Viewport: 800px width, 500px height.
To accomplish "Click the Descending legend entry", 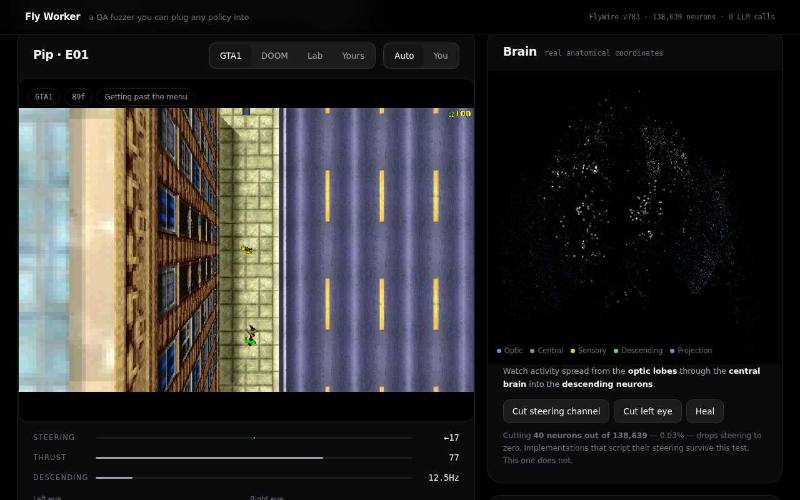I will point(638,351).
